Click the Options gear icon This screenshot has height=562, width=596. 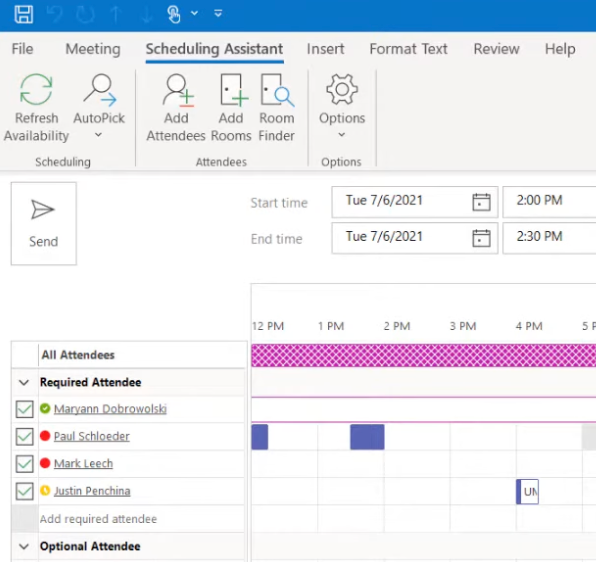(342, 89)
